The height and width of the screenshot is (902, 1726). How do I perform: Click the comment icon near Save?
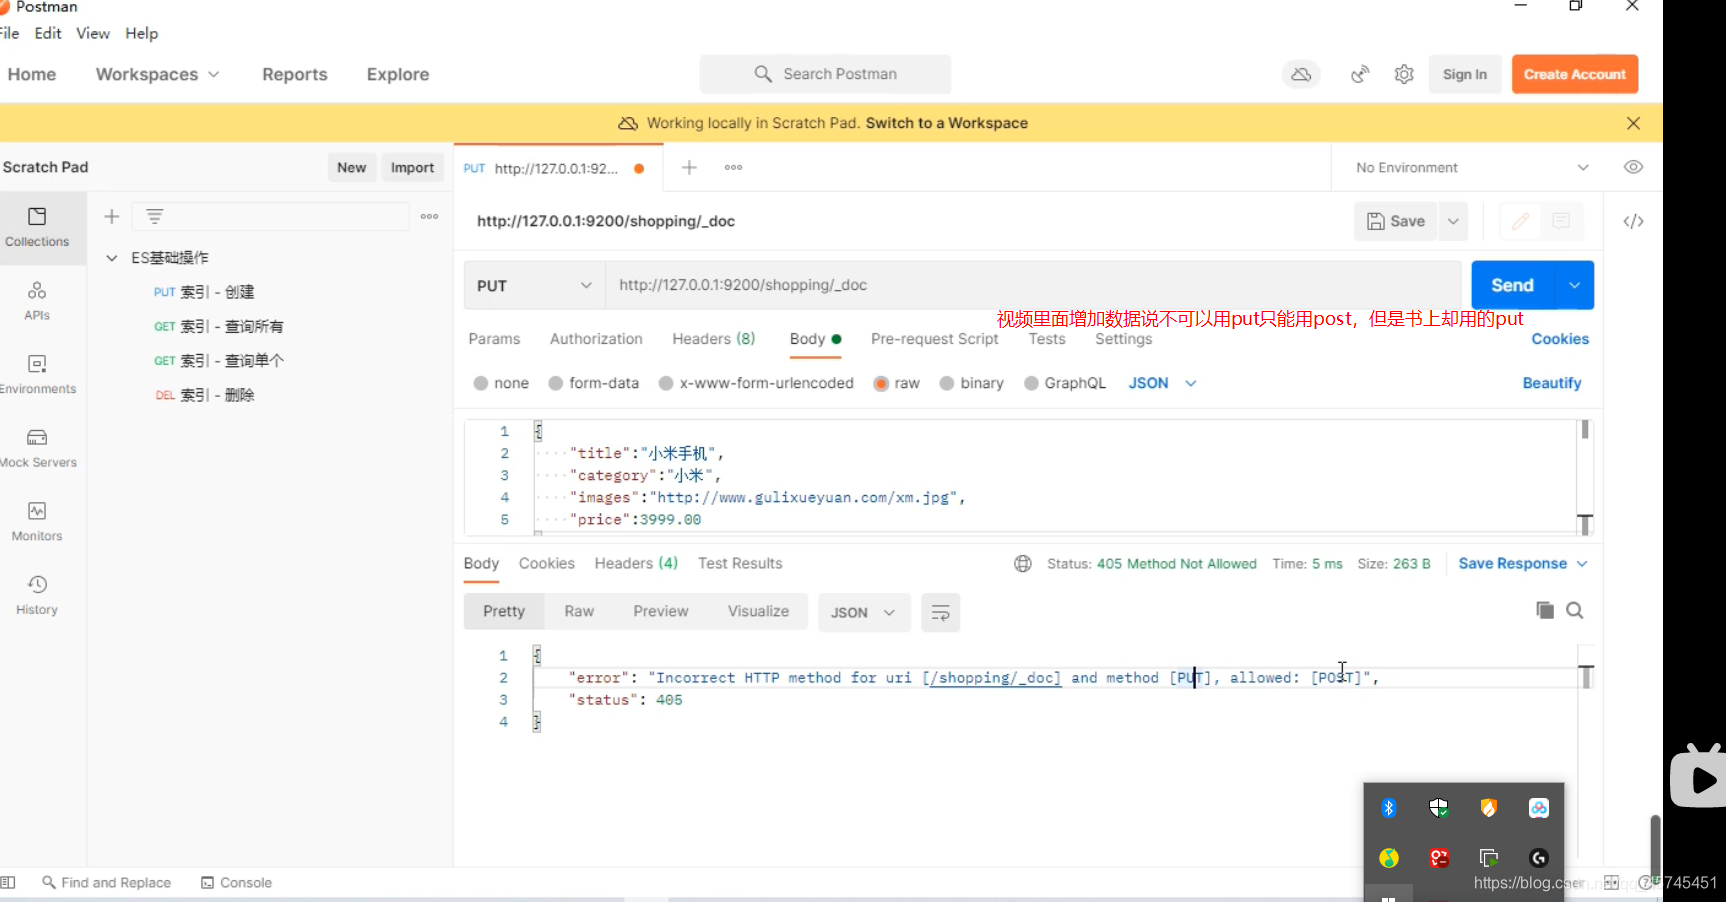(x=1561, y=221)
